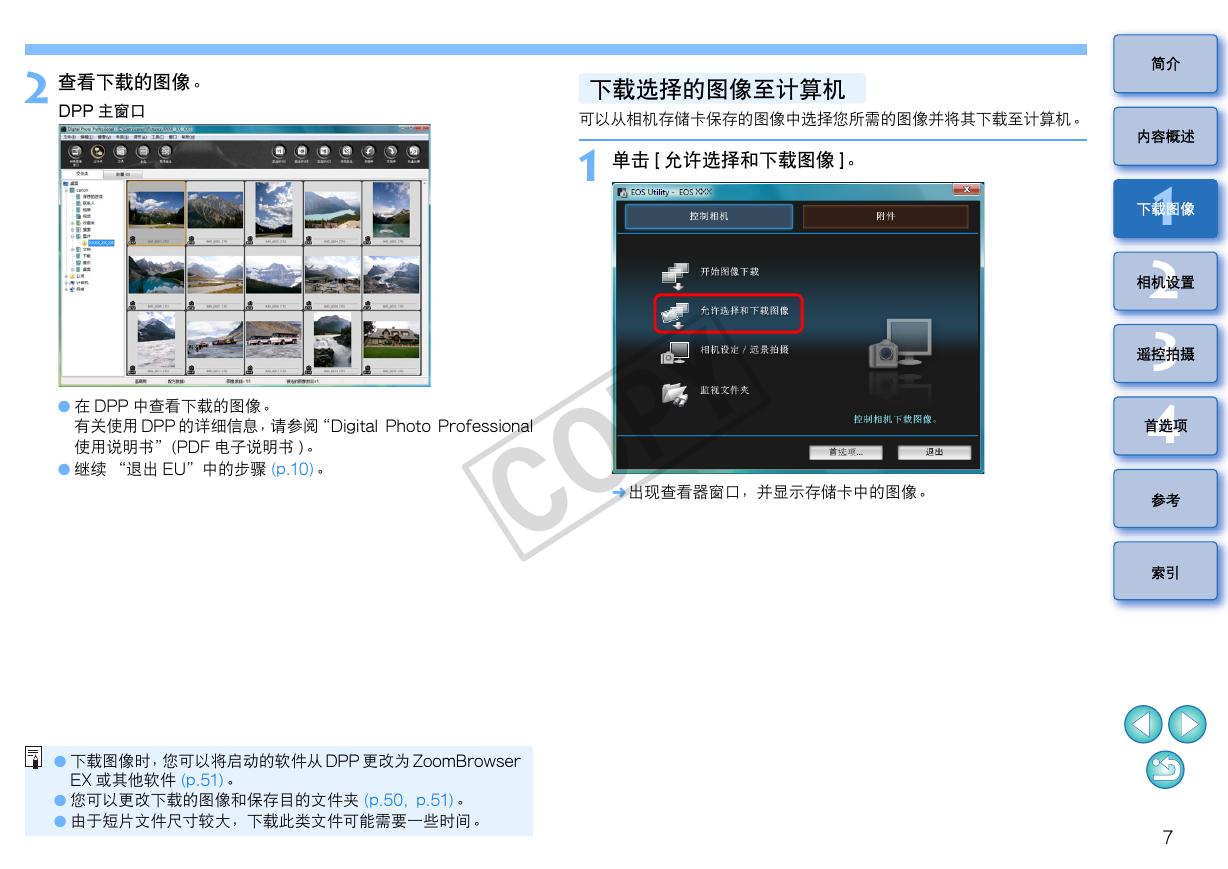Image resolution: width=1228 pixels, height=869 pixels.
Task: Follow the p.50 link in the note
Action: click(x=387, y=800)
